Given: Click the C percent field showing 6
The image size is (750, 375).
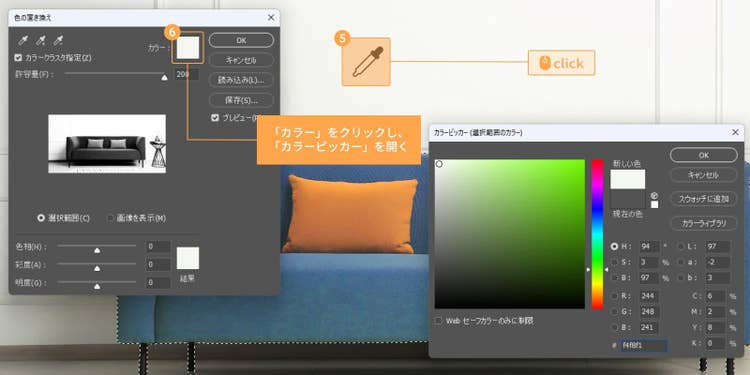Looking at the screenshot, I should 715,296.
